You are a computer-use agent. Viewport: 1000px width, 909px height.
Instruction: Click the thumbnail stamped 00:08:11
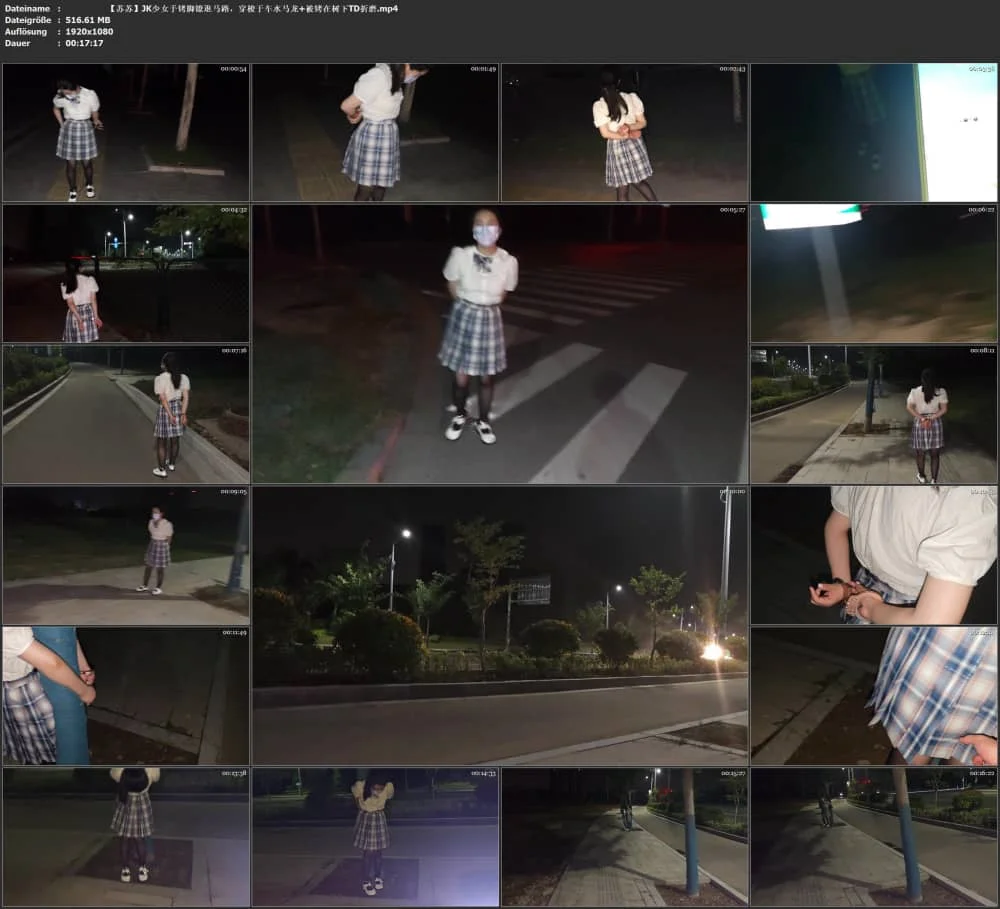874,415
